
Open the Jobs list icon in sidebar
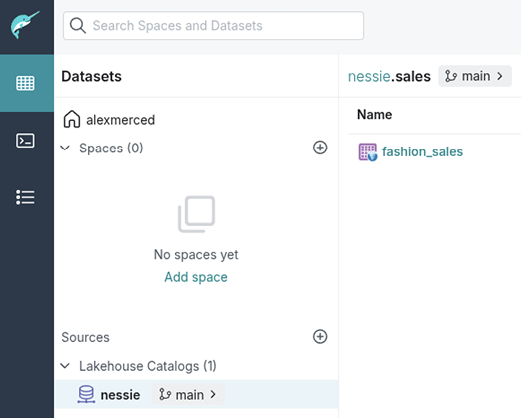click(x=25, y=197)
